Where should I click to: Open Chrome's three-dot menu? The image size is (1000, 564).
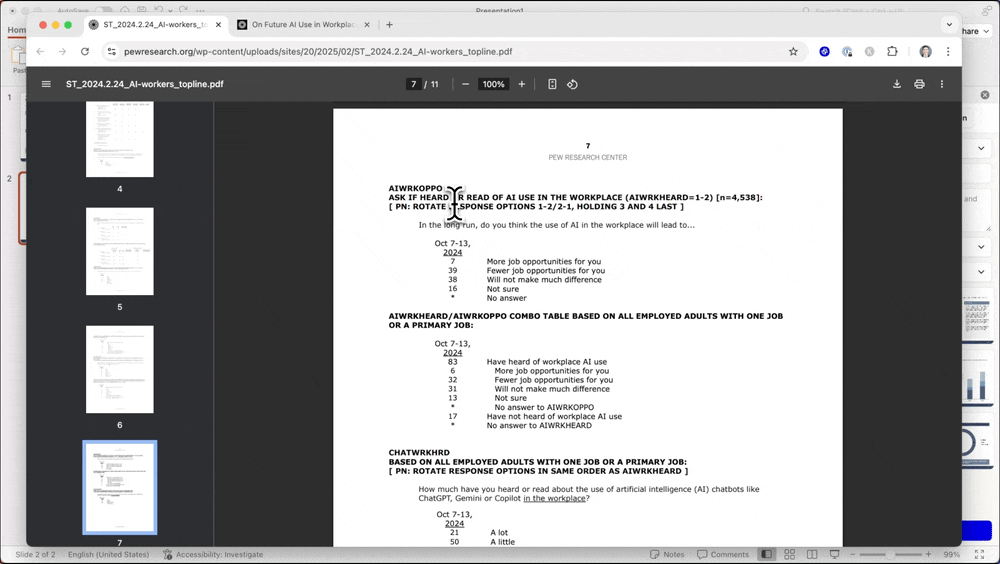point(948,52)
